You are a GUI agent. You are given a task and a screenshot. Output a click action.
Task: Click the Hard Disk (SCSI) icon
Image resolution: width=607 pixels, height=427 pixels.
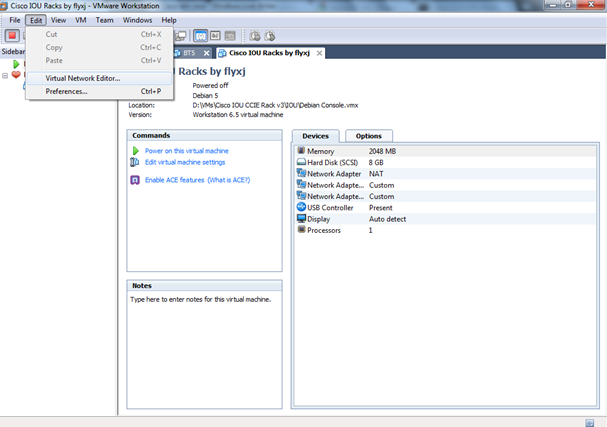pyautogui.click(x=301, y=162)
